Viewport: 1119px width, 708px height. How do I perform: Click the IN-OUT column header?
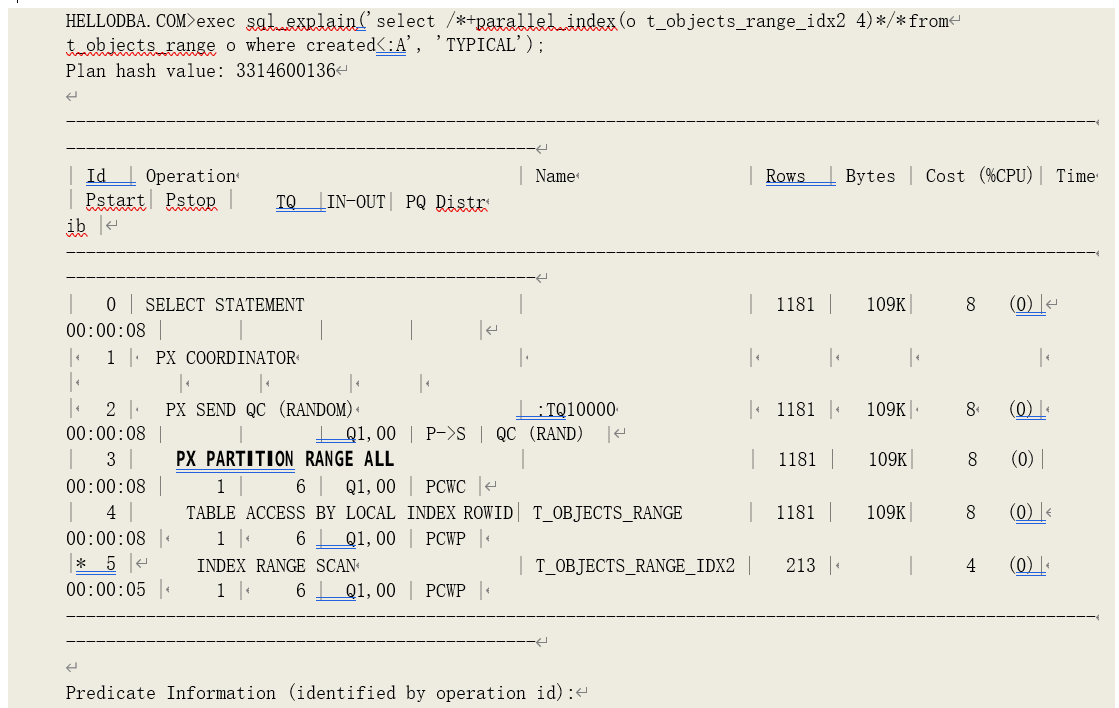point(356,201)
